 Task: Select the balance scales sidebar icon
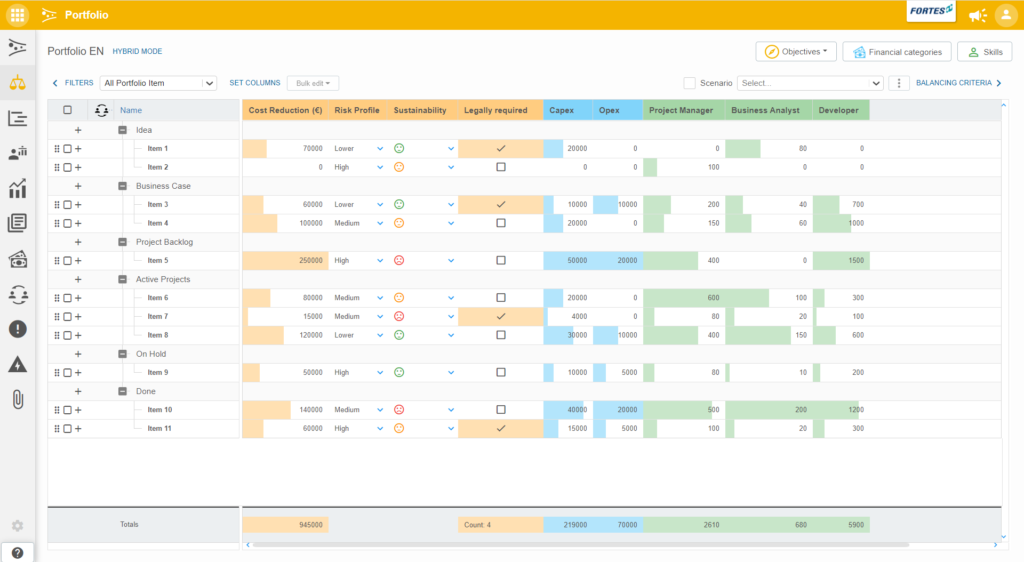coord(18,83)
